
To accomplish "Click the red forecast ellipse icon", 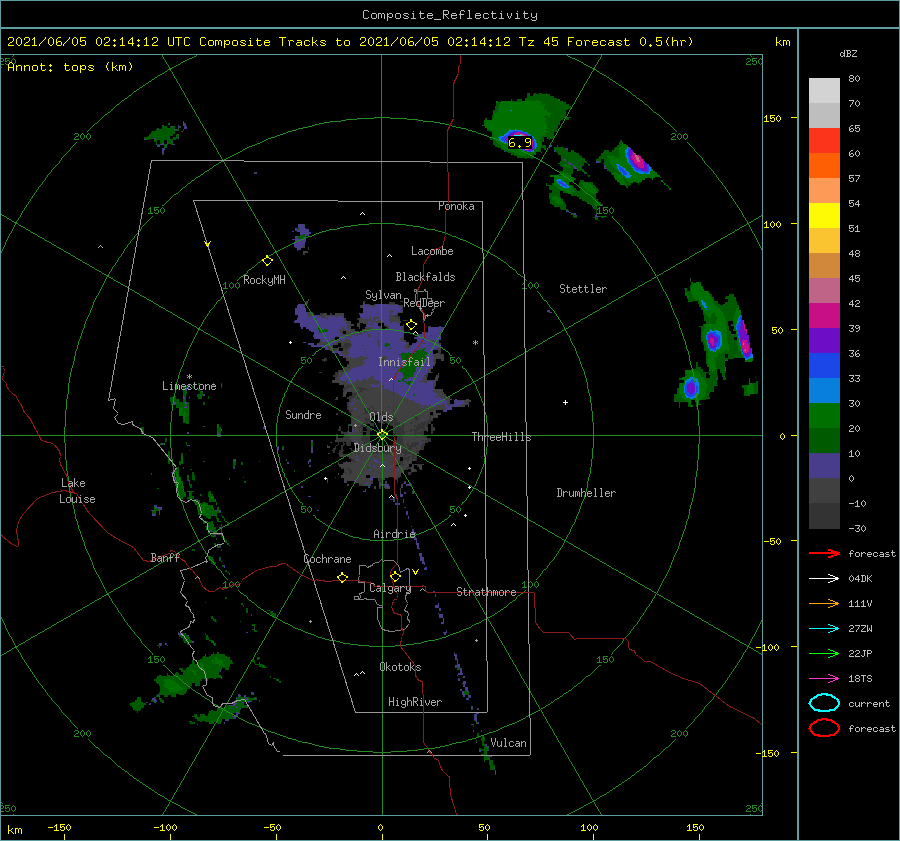I will [x=824, y=728].
